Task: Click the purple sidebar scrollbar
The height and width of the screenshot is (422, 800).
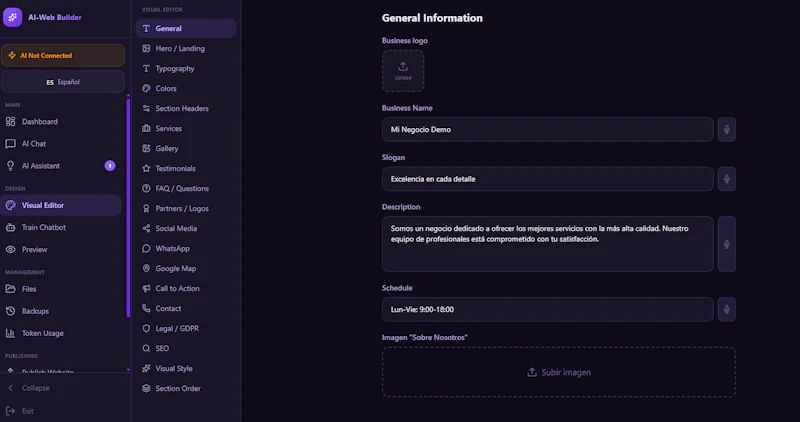Action: tap(128, 208)
